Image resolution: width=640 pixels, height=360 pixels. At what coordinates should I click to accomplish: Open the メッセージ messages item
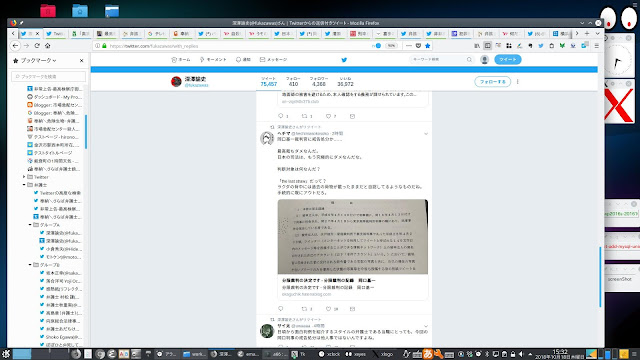pyautogui.click(x=273, y=60)
